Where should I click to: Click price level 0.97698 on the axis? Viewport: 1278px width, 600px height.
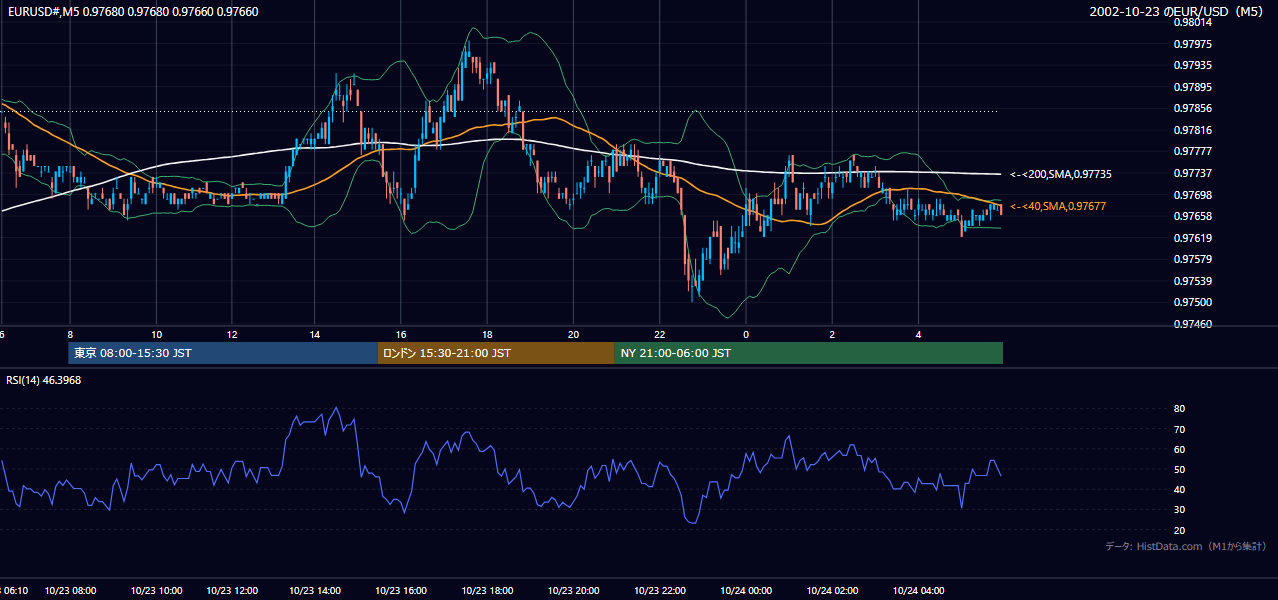[1193, 195]
